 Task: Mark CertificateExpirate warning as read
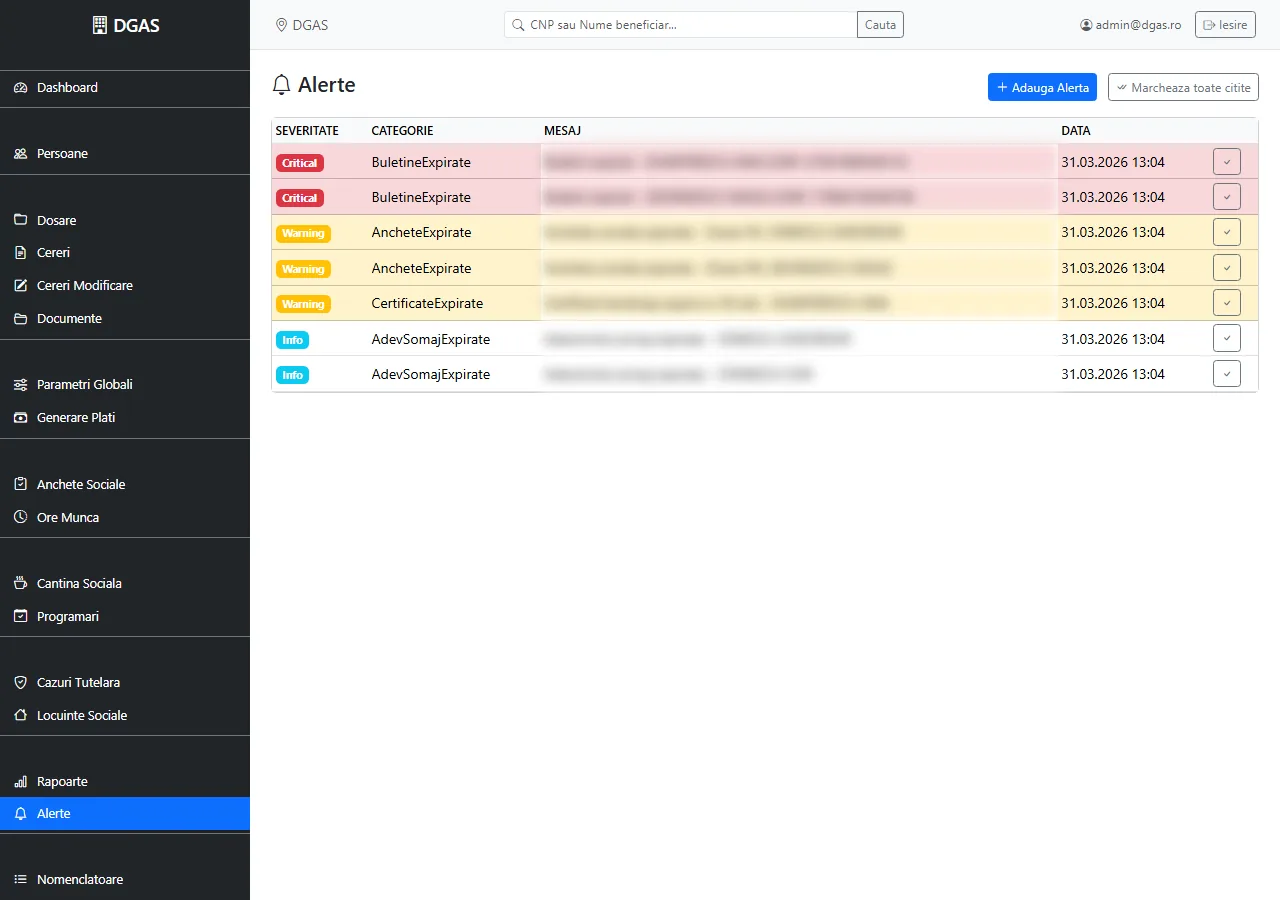[1227, 303]
